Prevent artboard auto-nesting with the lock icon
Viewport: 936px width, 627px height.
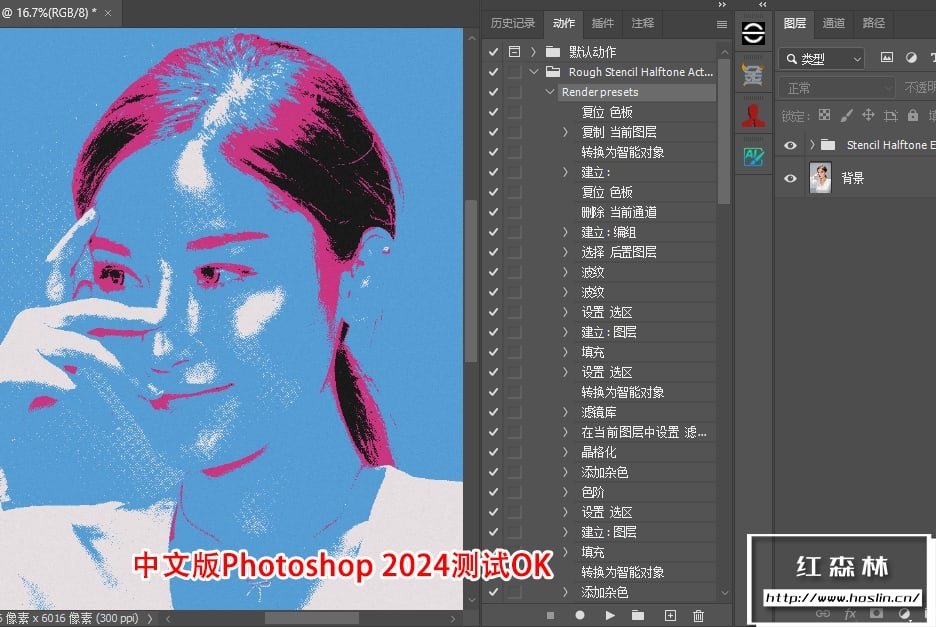(x=891, y=115)
